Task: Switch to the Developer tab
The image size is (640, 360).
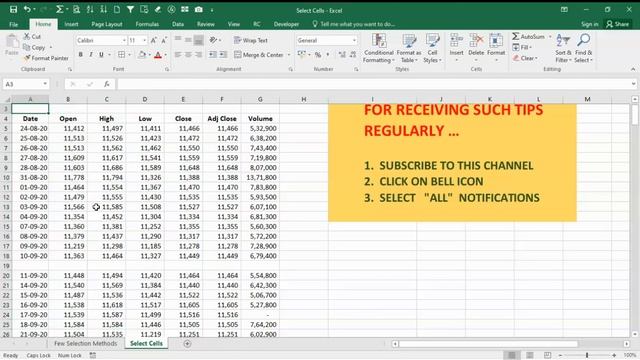Action: click(x=286, y=24)
